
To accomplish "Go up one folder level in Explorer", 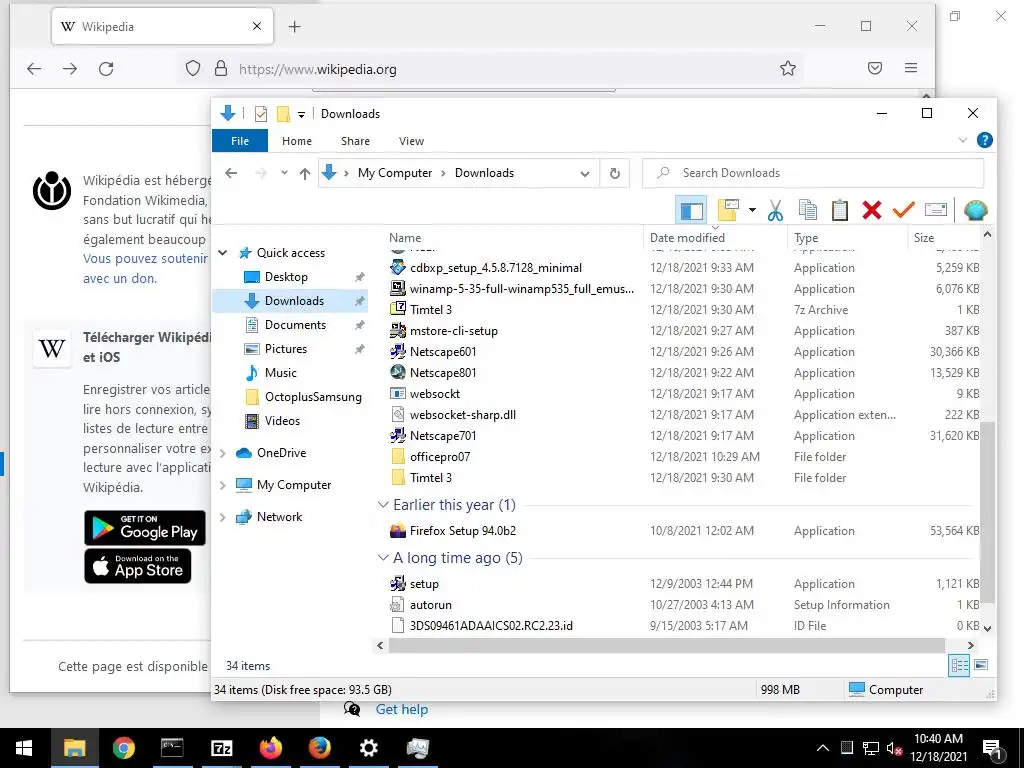I will pos(305,173).
